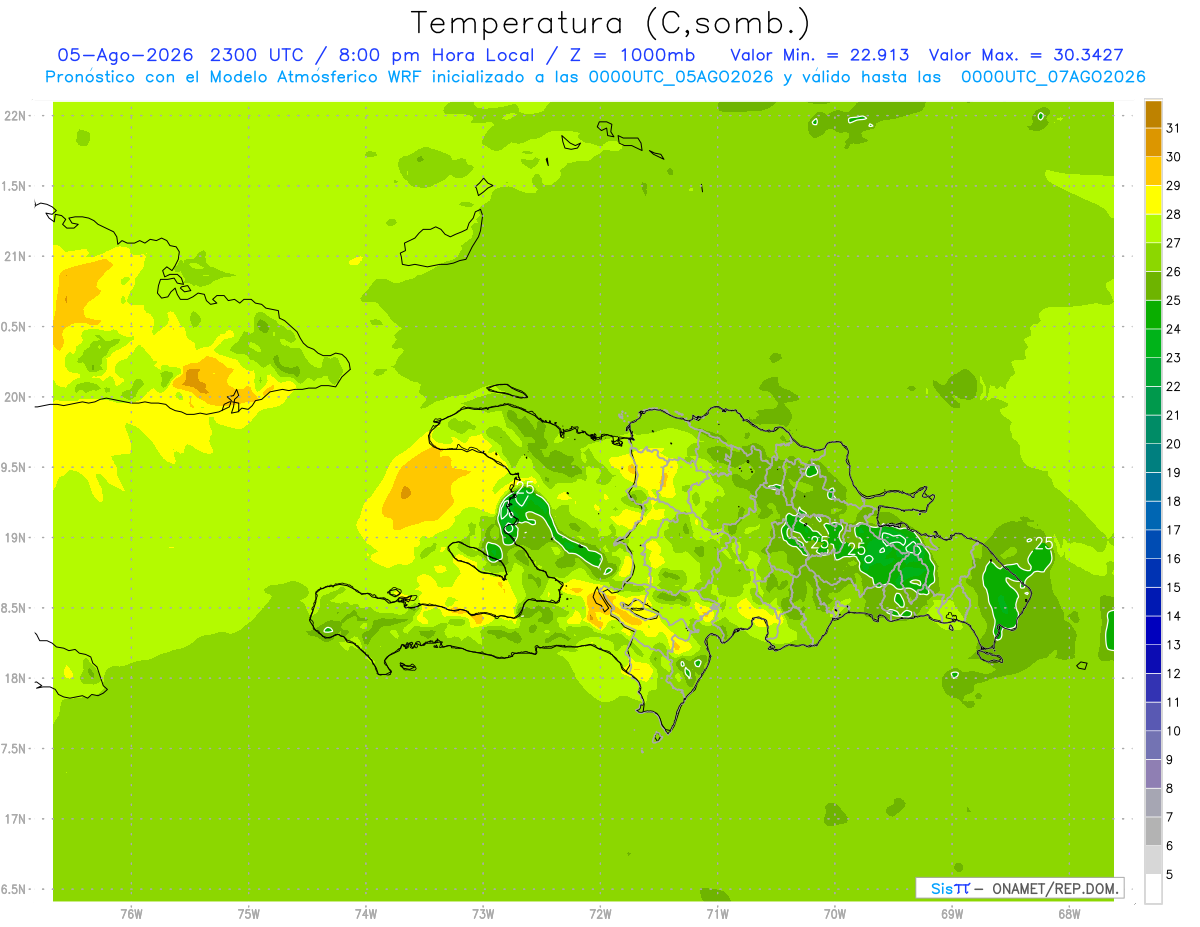1200x927 pixels.
Task: Click the '22N' latitude axis label
Action: [x=16, y=116]
